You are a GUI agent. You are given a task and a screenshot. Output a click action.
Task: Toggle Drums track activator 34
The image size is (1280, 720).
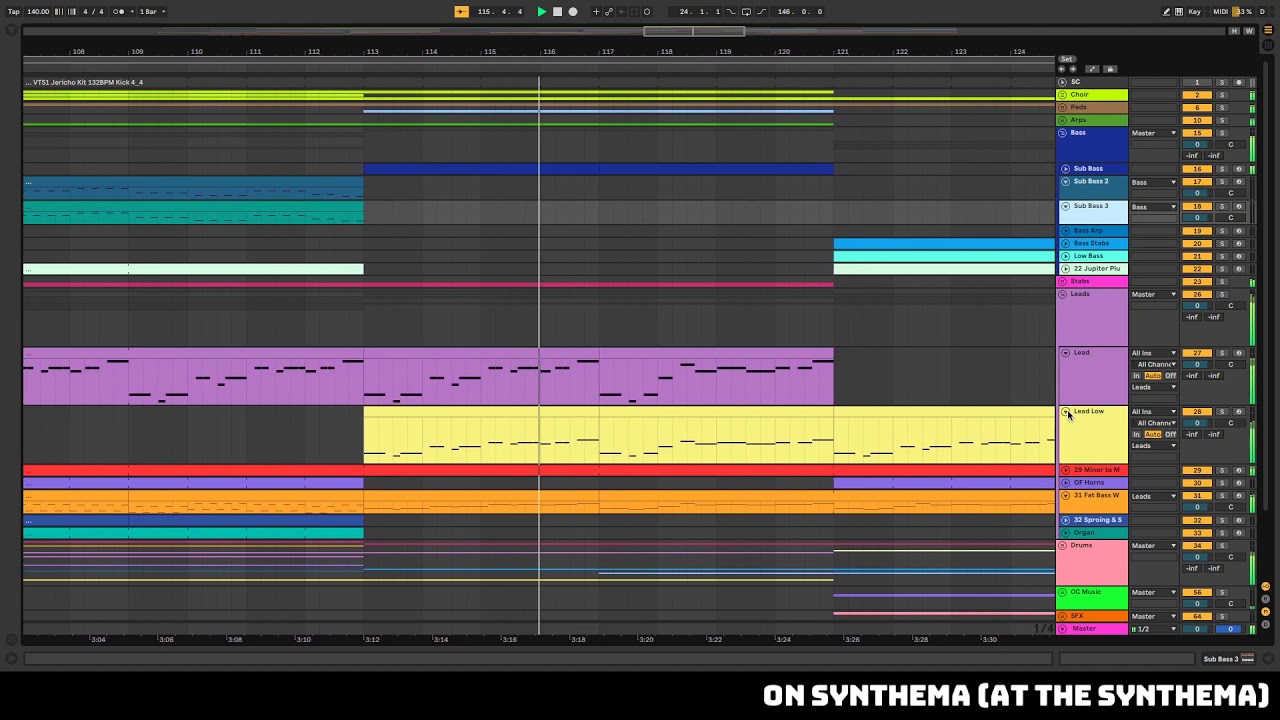point(1197,546)
